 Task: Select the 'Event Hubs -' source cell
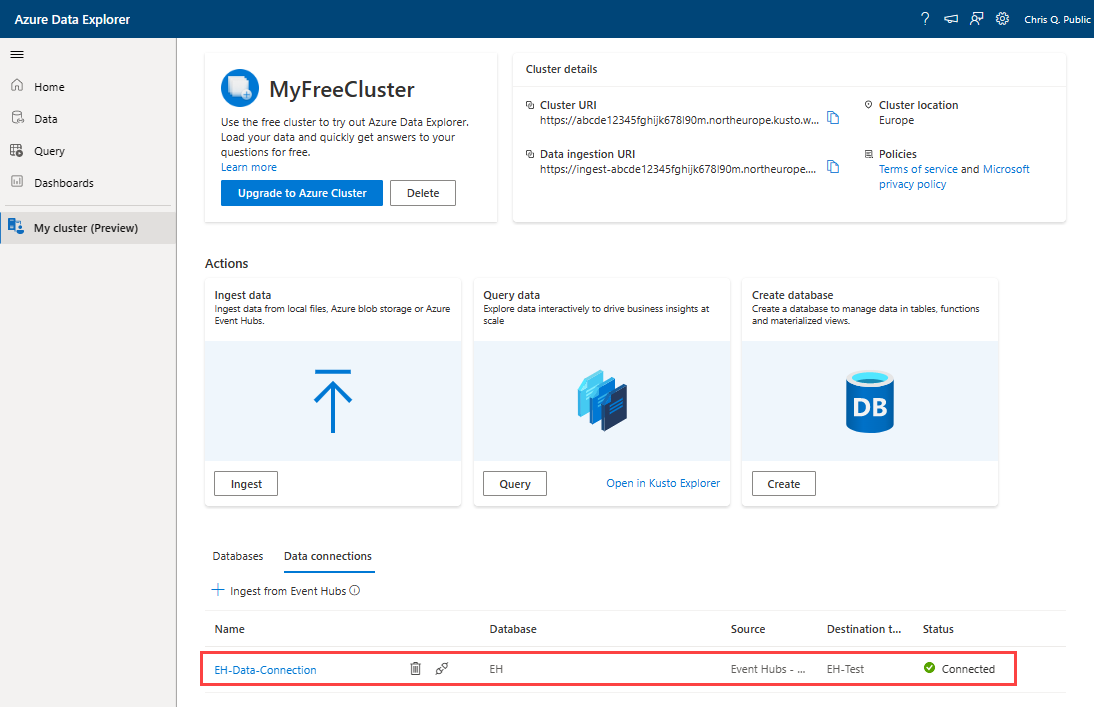(x=768, y=669)
